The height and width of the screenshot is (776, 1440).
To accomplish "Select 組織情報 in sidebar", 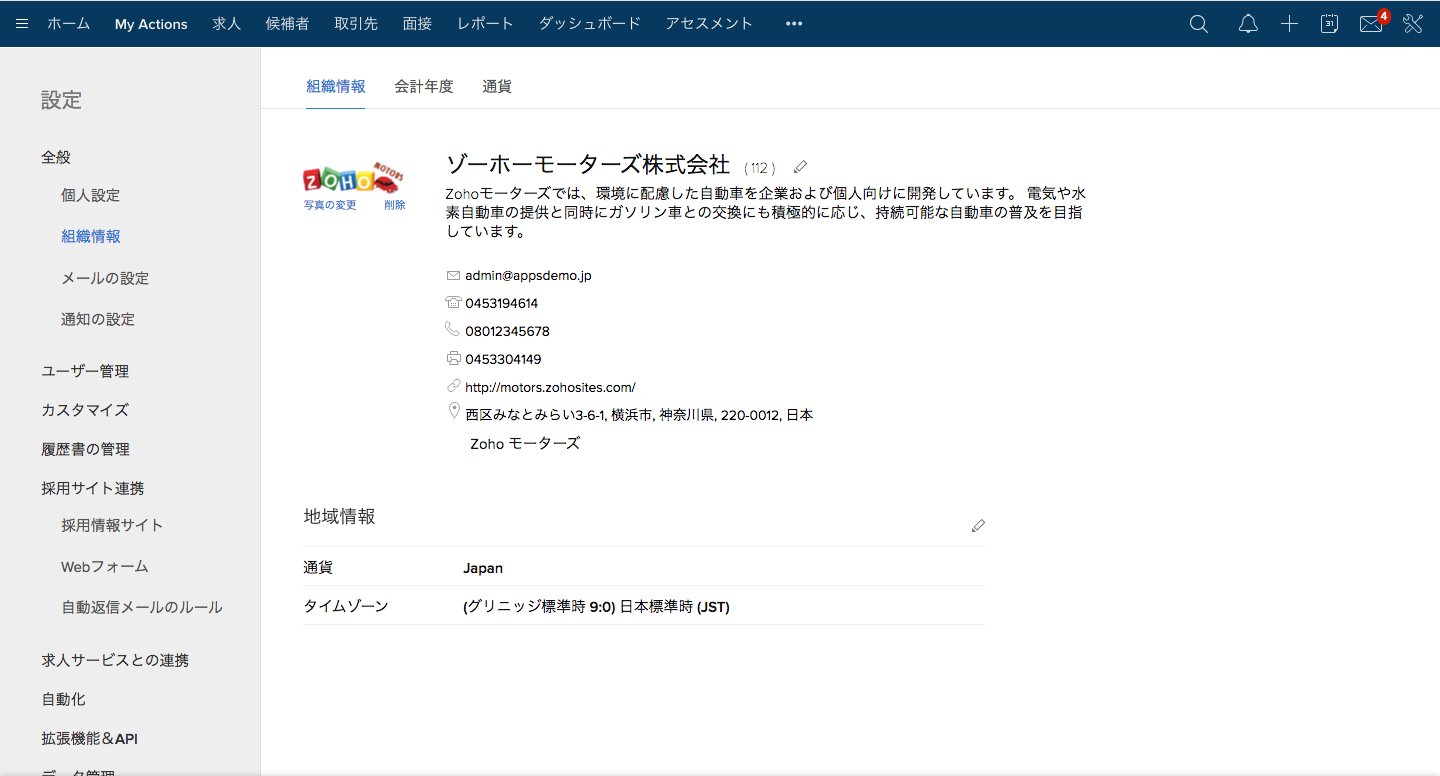I will tap(91, 236).
